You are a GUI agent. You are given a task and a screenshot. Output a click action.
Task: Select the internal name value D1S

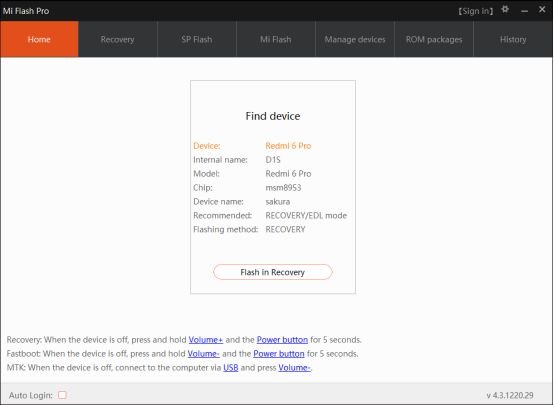coord(273,160)
